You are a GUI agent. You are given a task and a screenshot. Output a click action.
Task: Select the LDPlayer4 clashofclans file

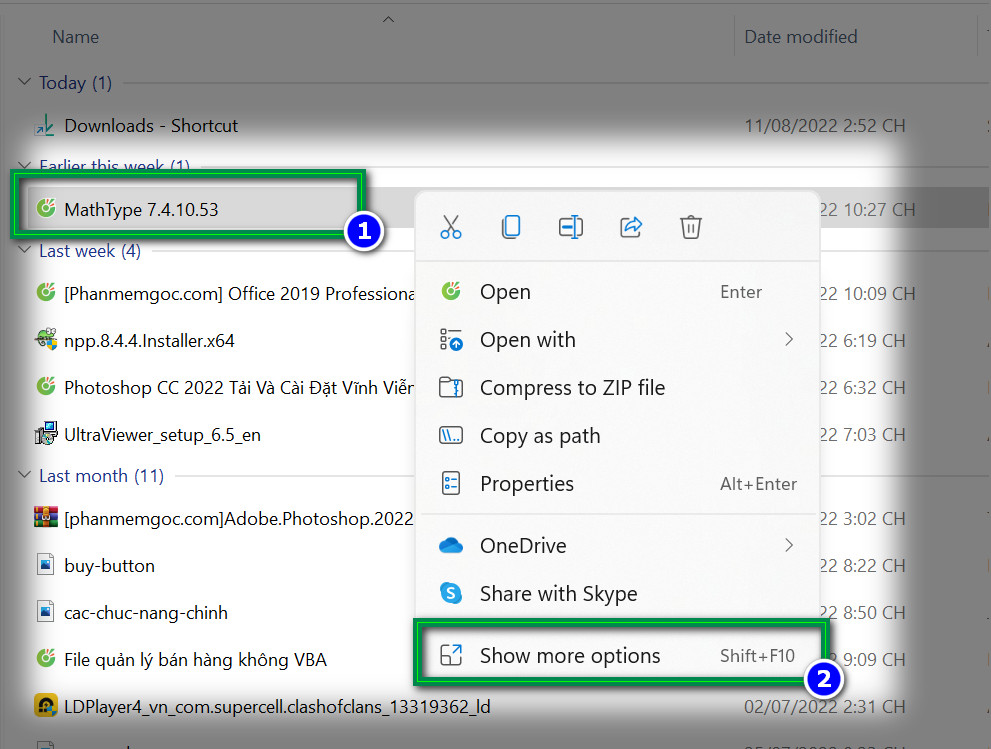277,707
